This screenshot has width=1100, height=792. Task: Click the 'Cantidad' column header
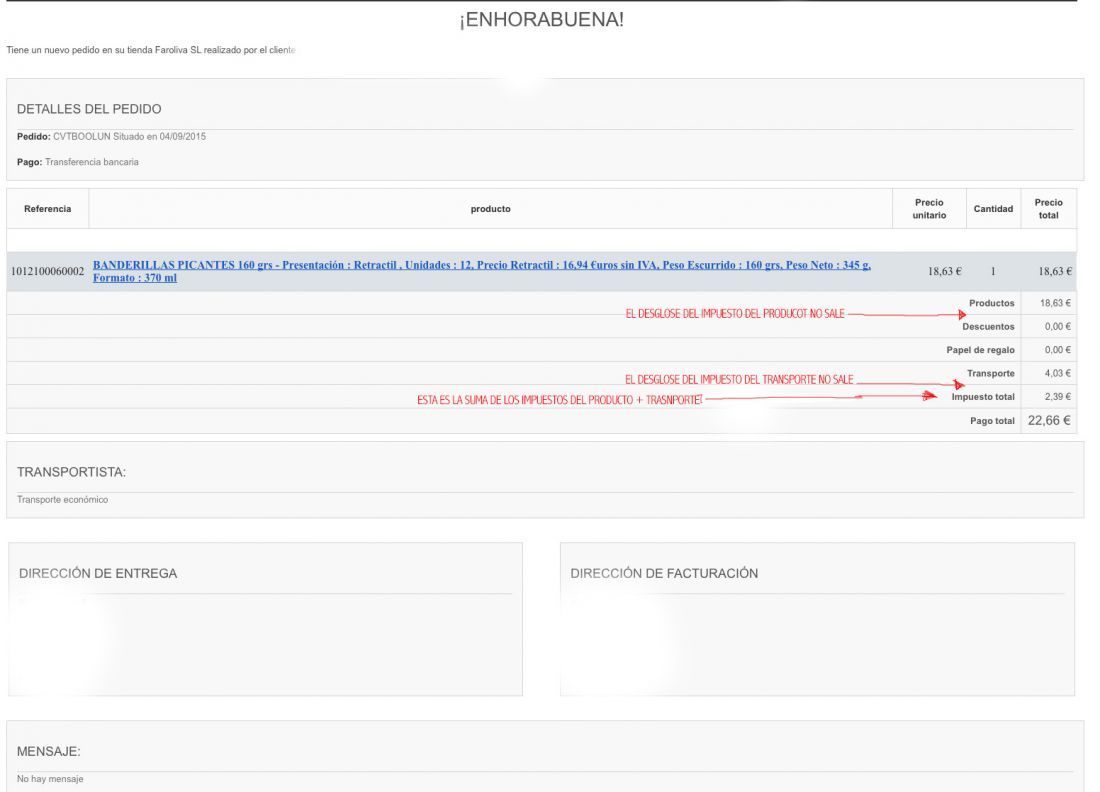tap(993, 209)
